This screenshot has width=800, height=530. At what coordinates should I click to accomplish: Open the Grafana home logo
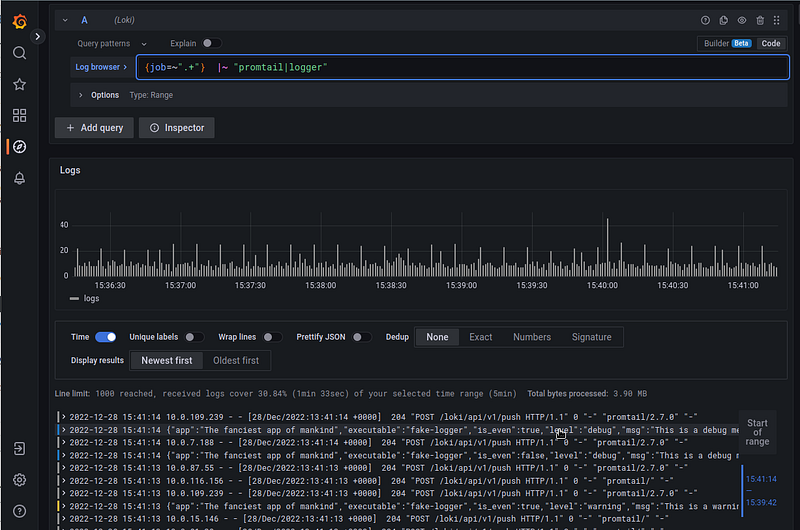pyautogui.click(x=19, y=21)
